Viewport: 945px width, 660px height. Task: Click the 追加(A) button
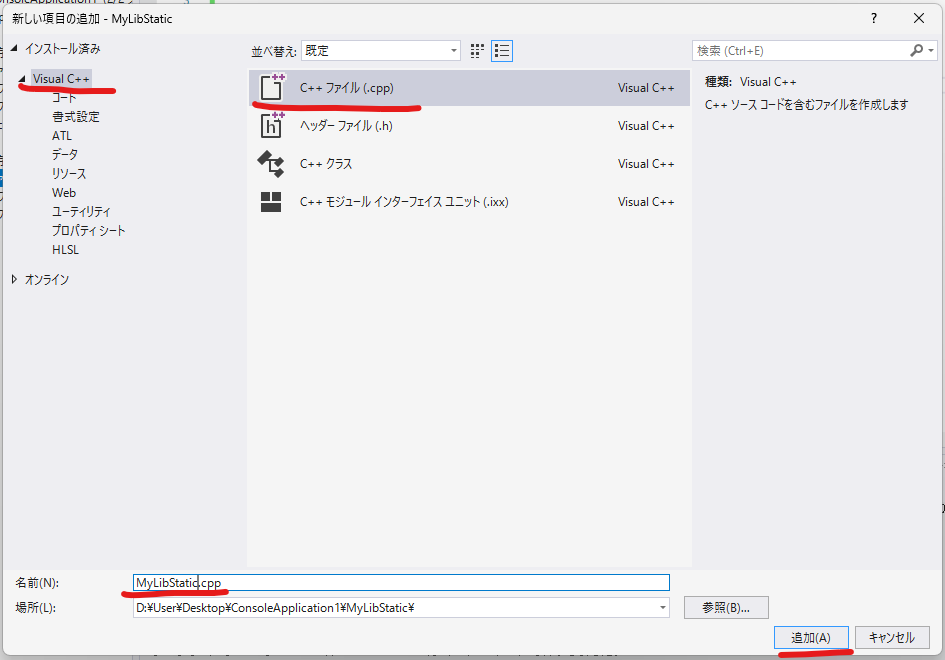click(811, 637)
